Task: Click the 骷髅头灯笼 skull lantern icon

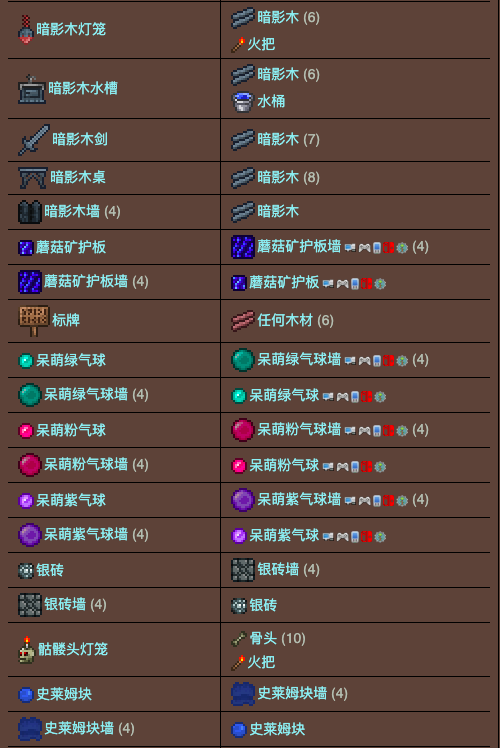Action: 27,649
